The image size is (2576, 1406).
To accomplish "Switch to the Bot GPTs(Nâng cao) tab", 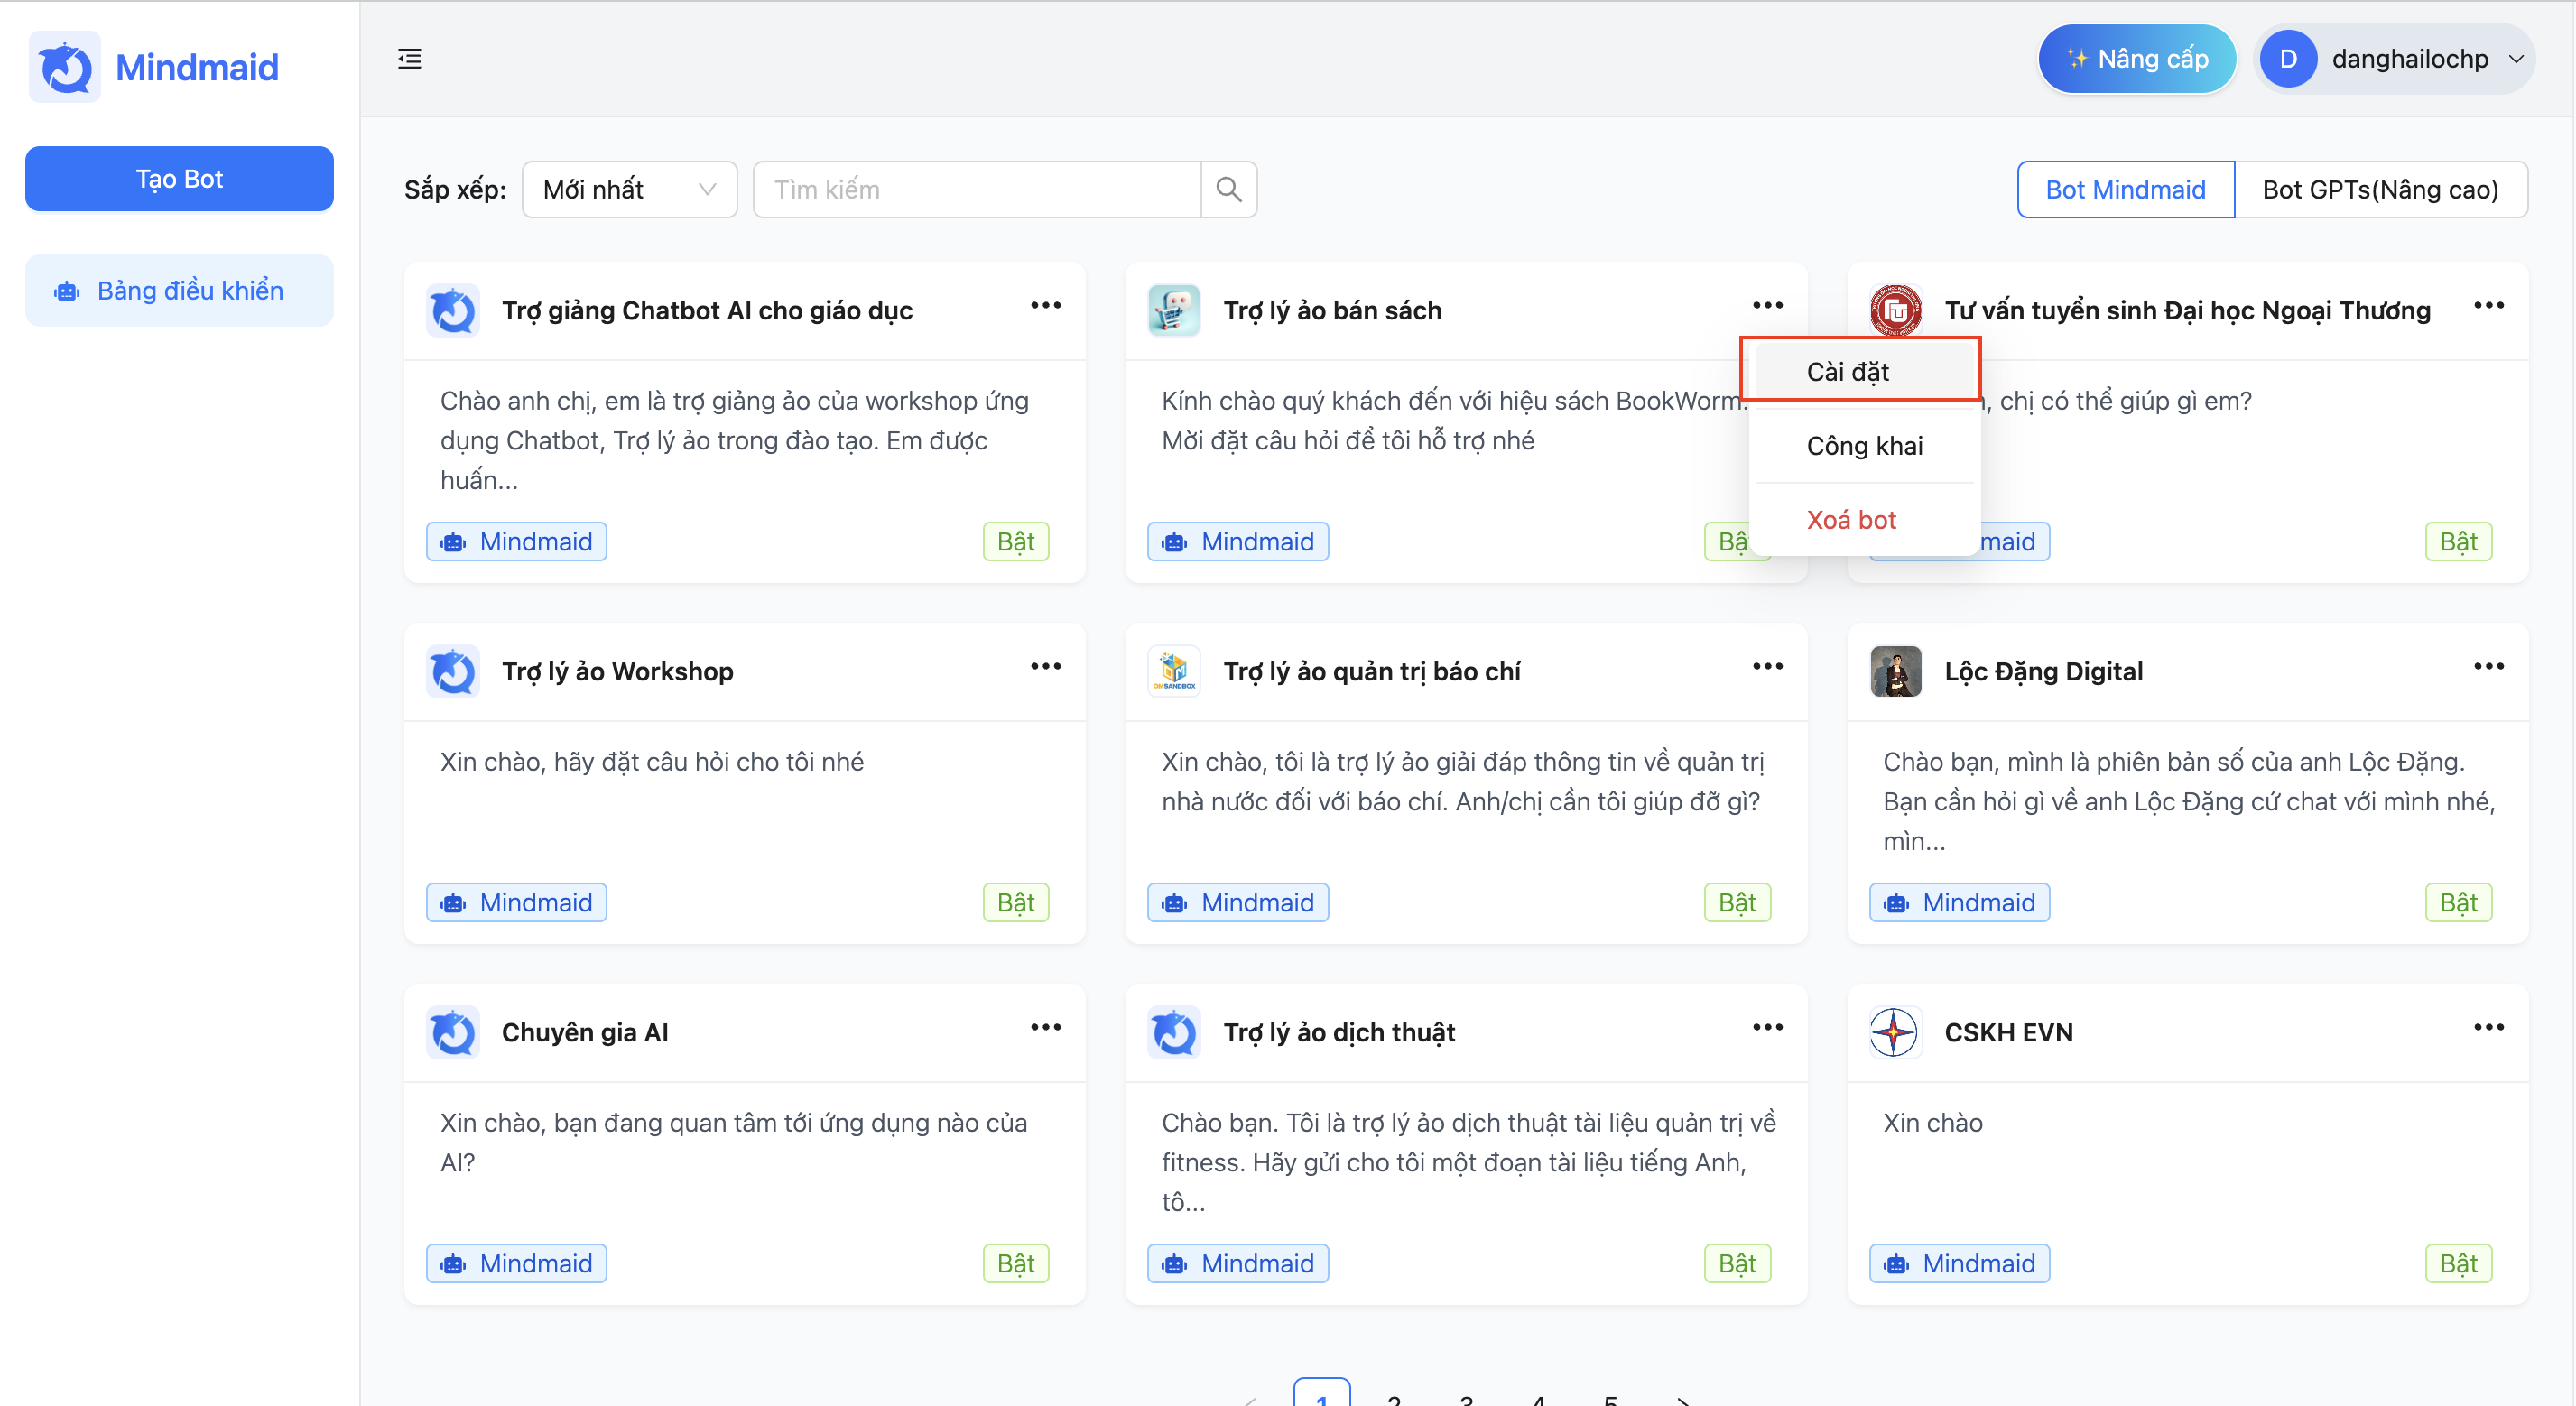I will click(x=2379, y=189).
